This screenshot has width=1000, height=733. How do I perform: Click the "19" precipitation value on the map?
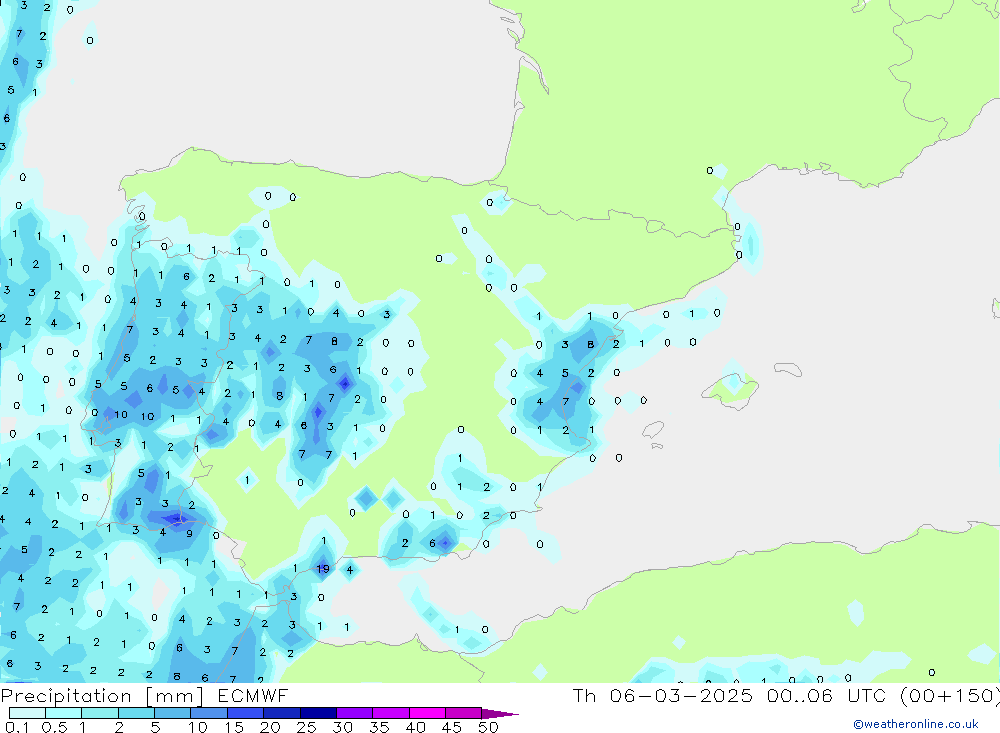click(323, 569)
